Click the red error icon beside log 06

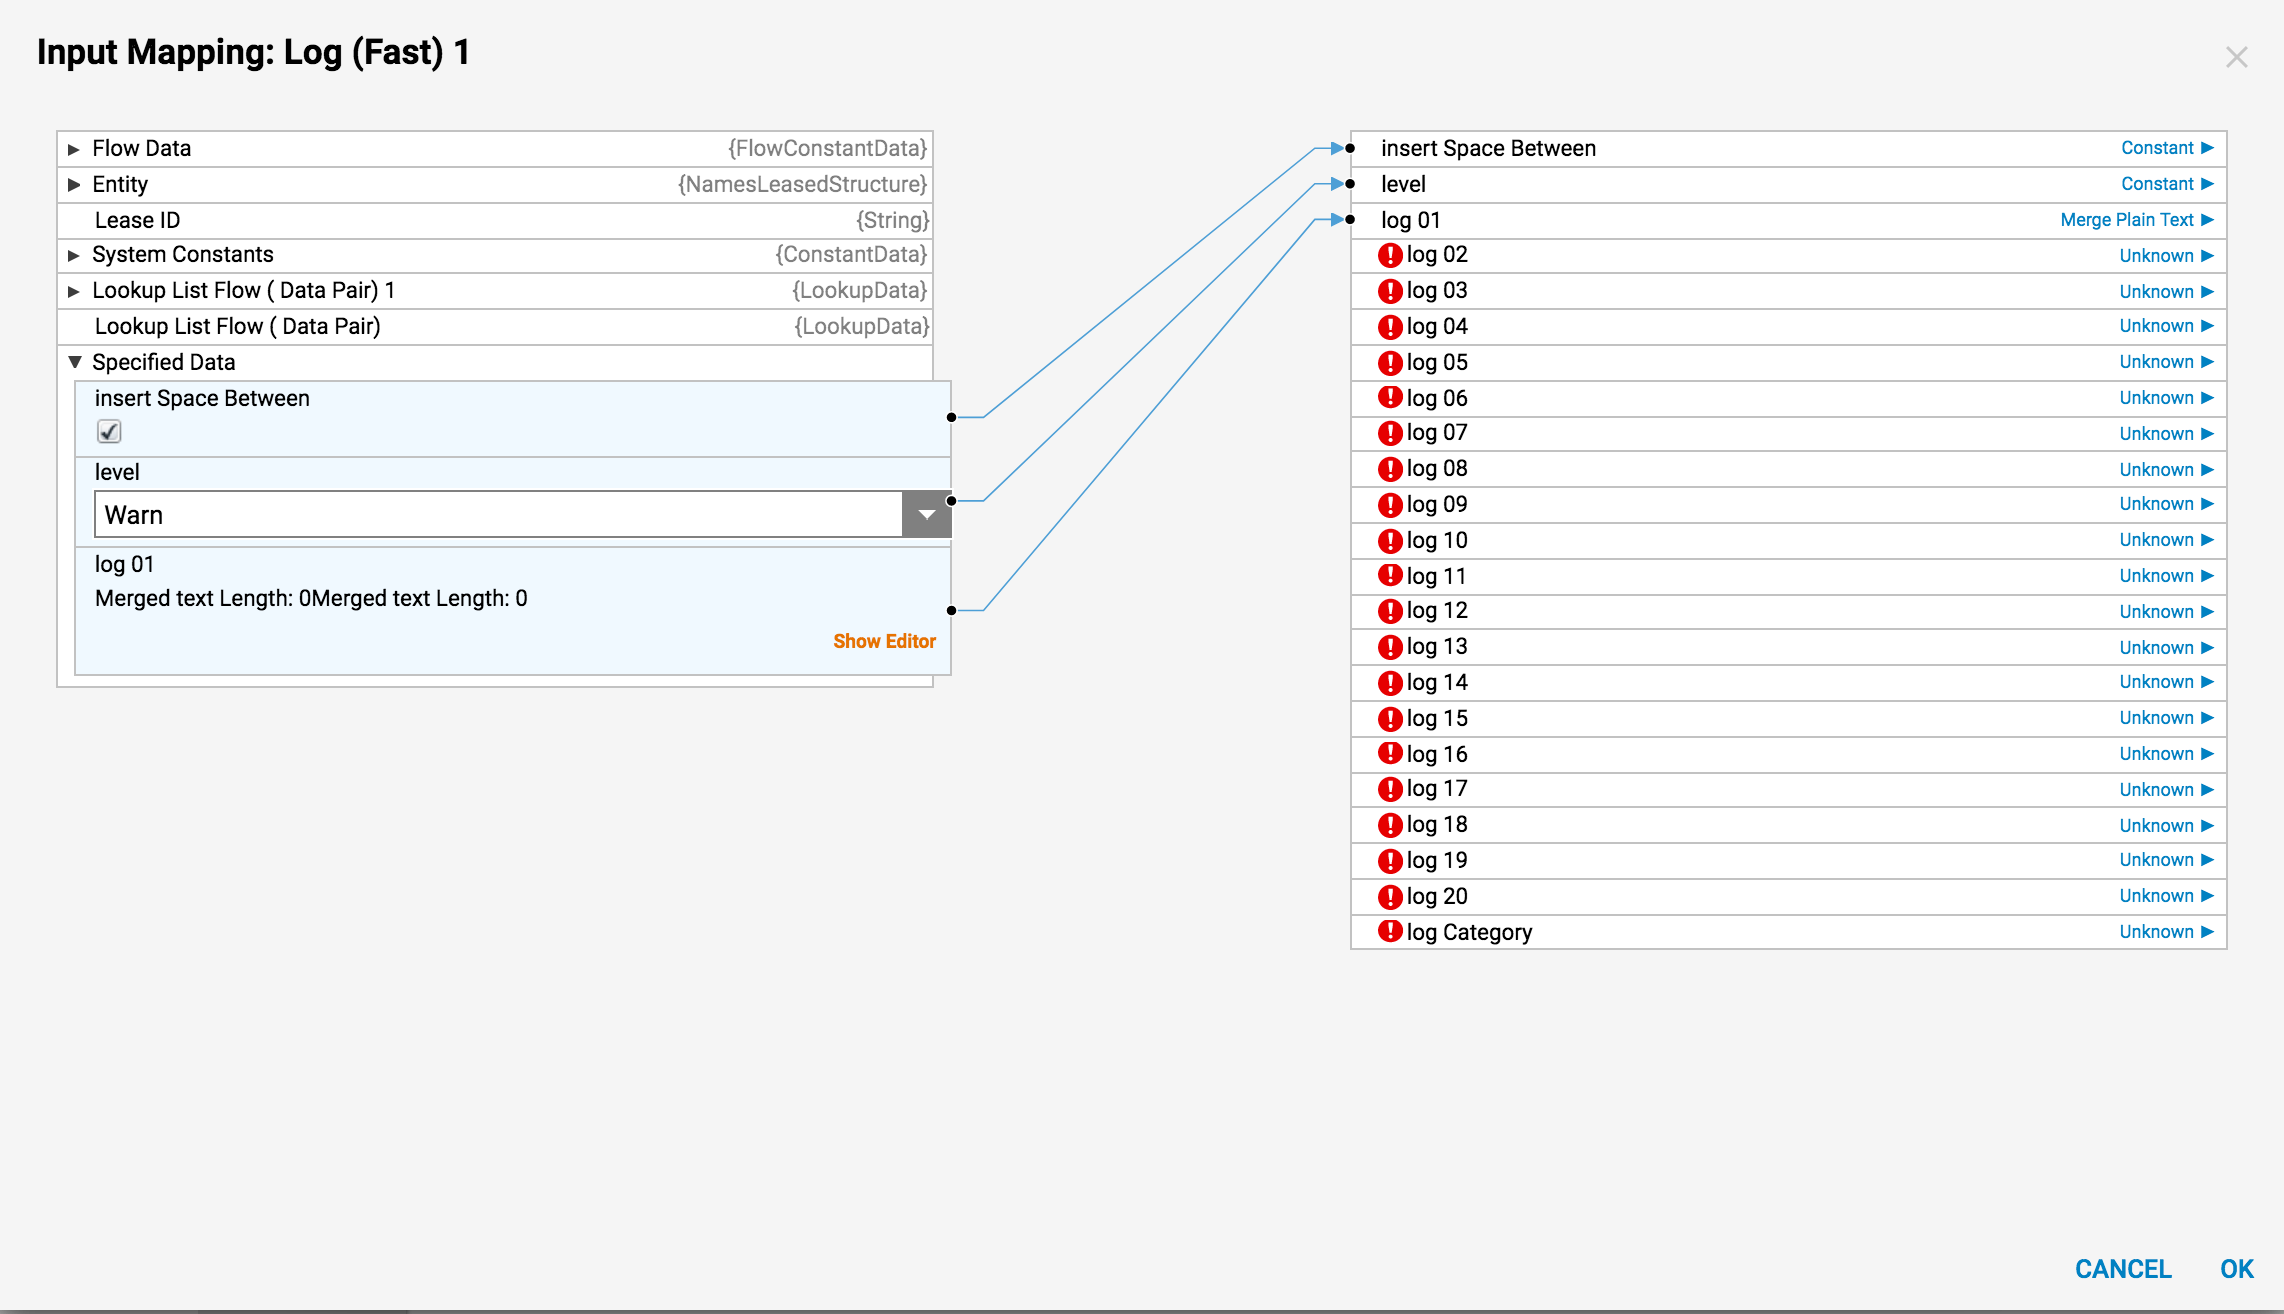1390,397
